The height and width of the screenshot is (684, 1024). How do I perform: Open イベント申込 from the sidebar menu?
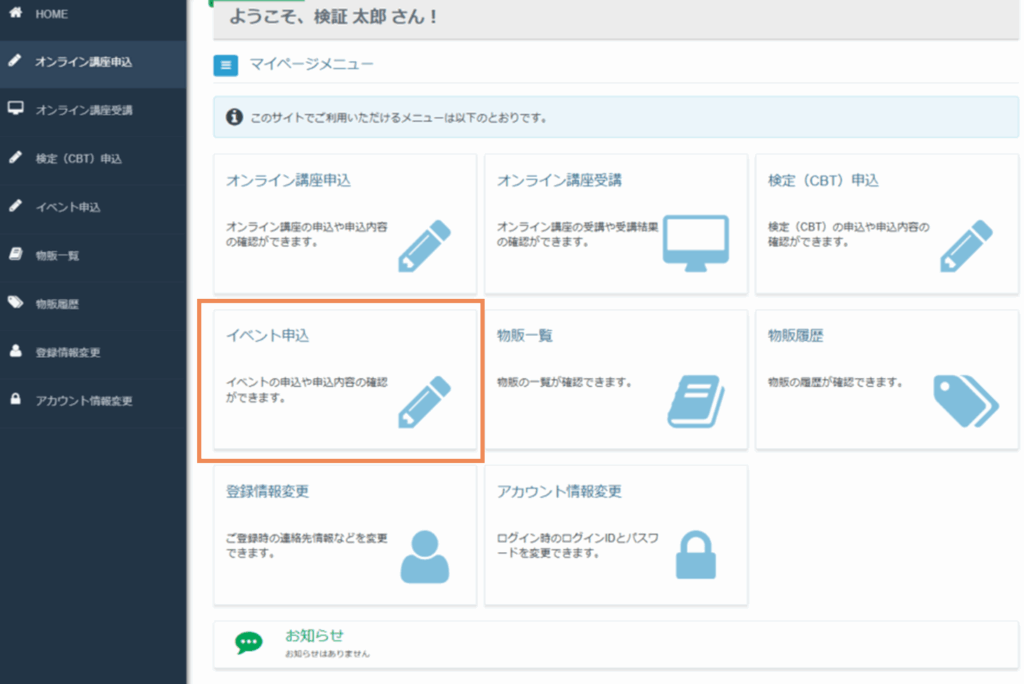tap(68, 207)
